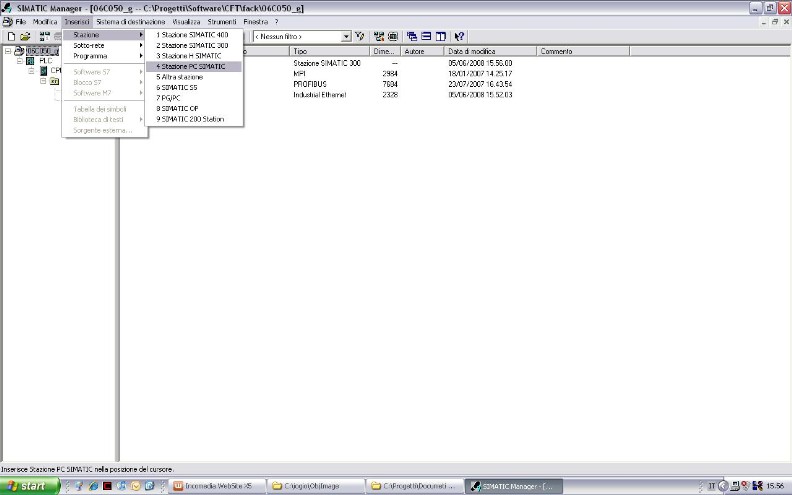Click the Accessible Nodes toolbar icon
This screenshot has width=792, height=495.
click(x=44, y=36)
